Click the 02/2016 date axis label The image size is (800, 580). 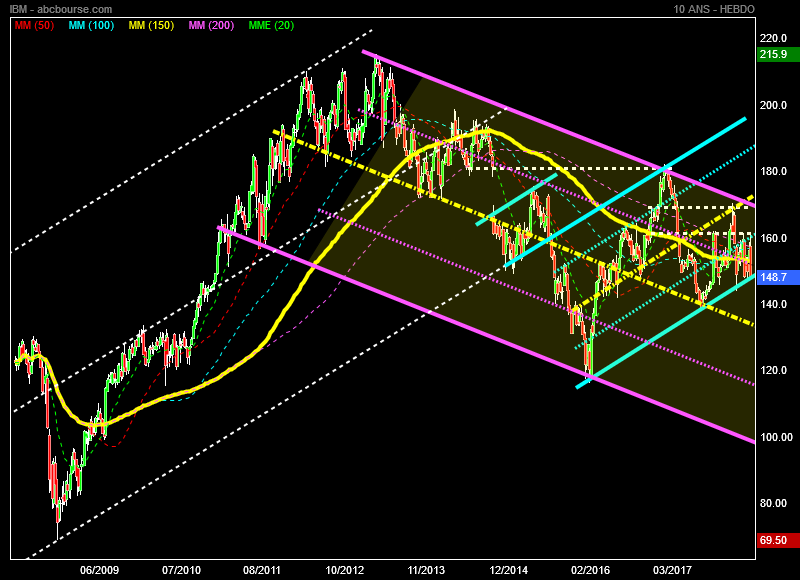coord(590,570)
